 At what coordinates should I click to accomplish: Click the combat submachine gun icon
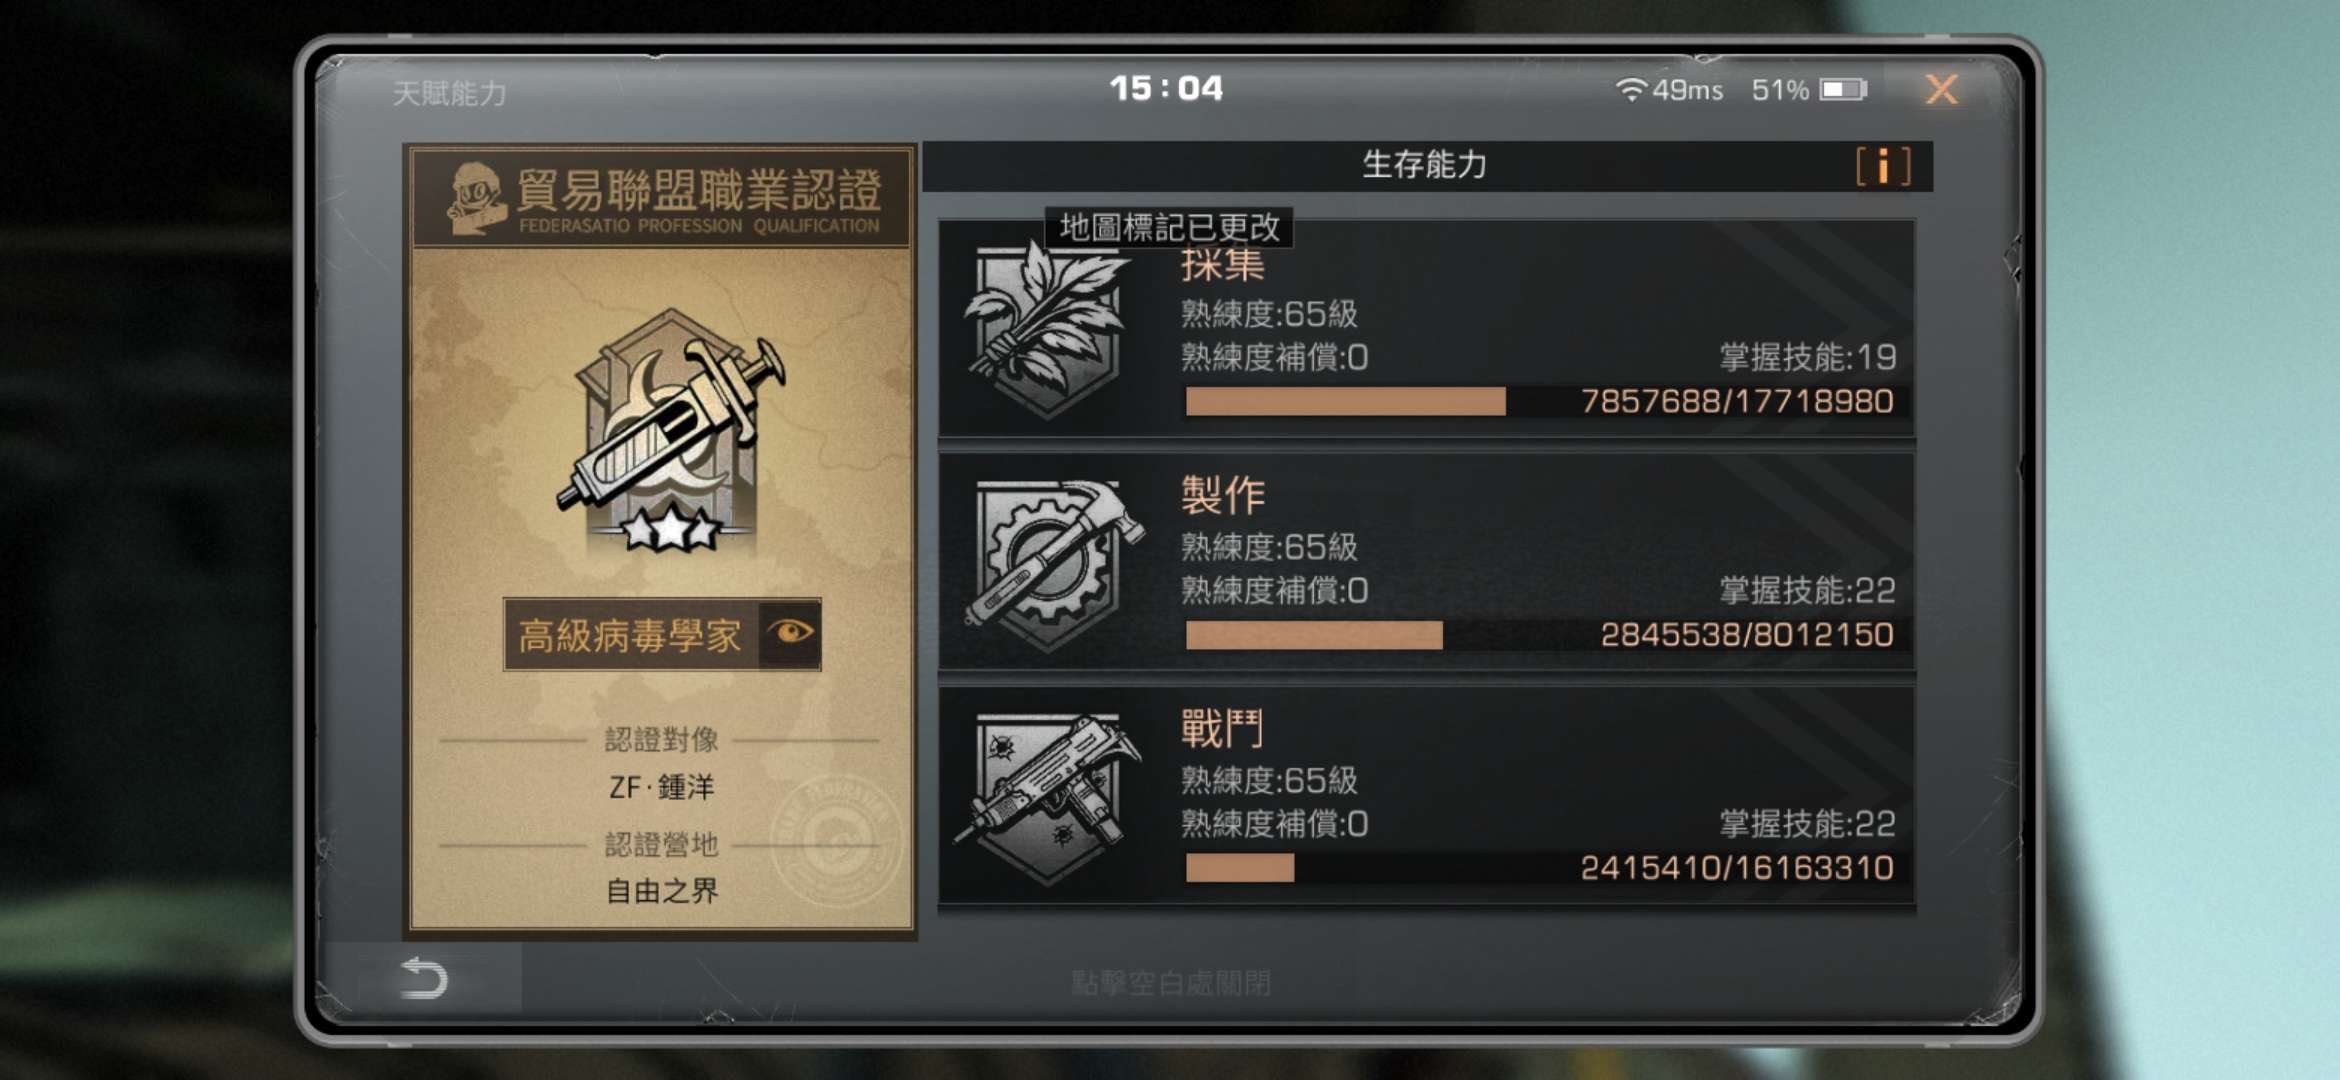[1048, 798]
